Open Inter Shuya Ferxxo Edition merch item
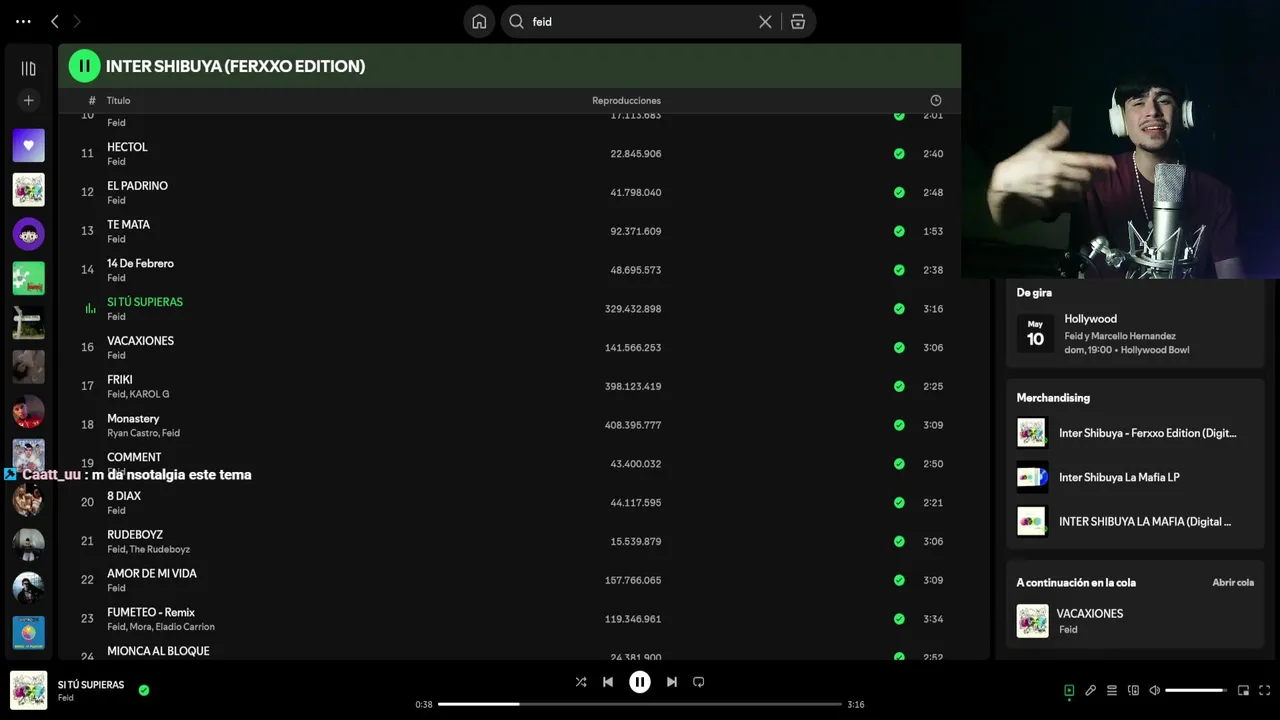1280x720 pixels. (1135, 433)
